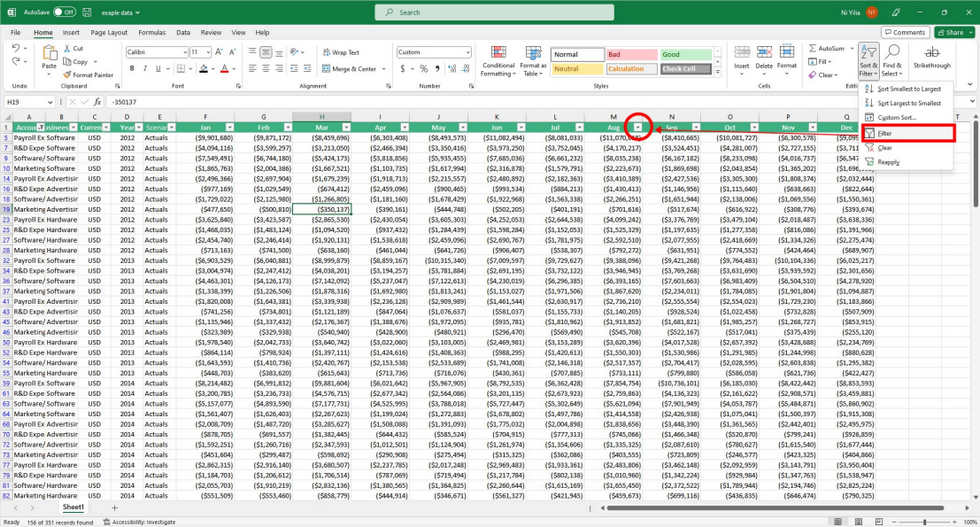This screenshot has height=527, width=980.
Task: Open the Oct column filter dropdown
Action: point(754,128)
